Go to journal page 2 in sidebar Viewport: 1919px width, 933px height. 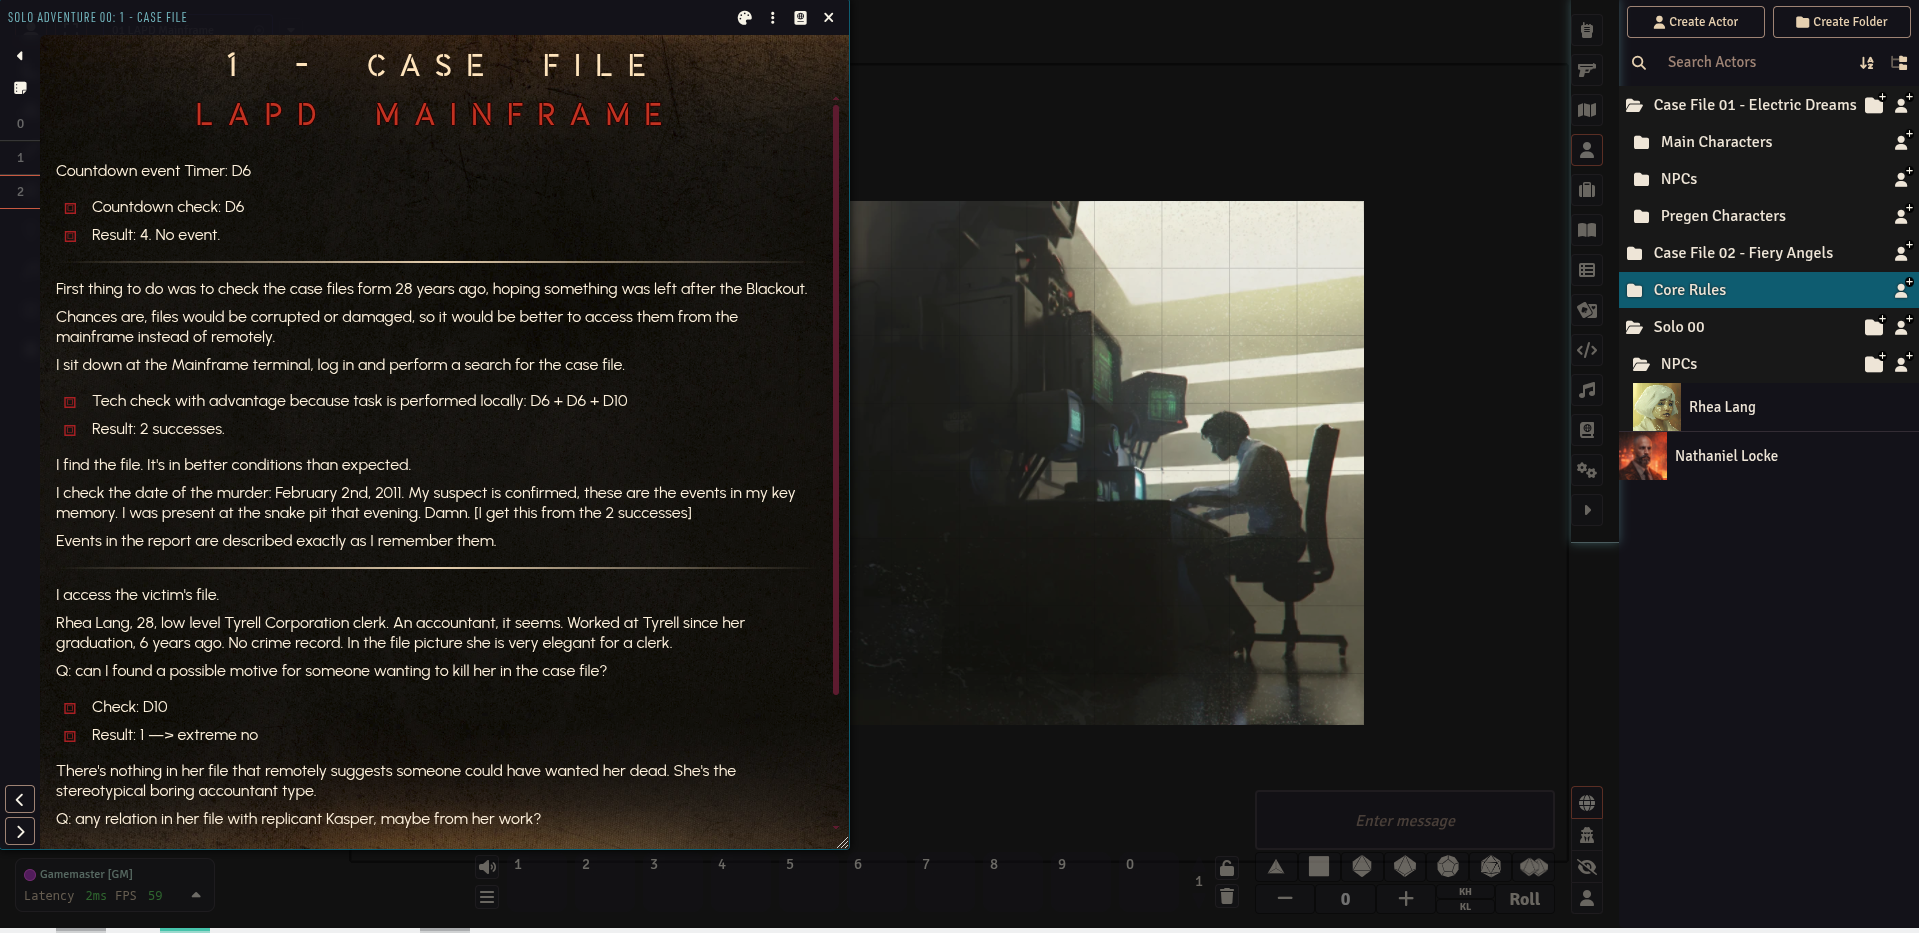click(x=20, y=191)
